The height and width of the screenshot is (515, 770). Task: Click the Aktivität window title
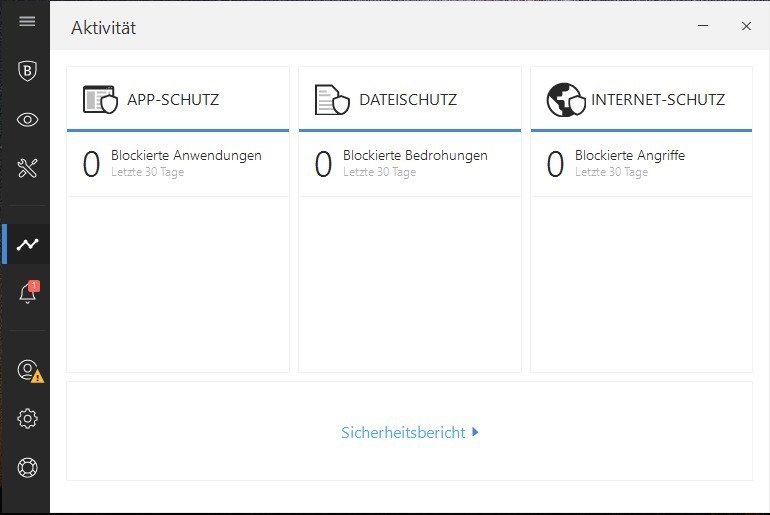click(x=104, y=28)
